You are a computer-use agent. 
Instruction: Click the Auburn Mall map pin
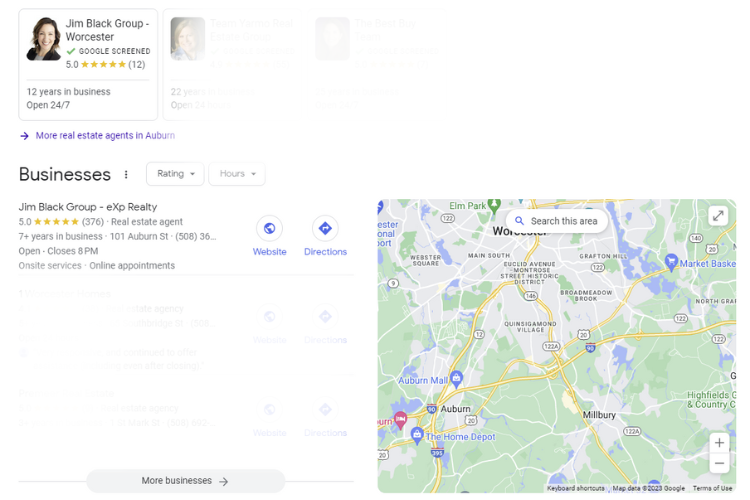tap(456, 379)
